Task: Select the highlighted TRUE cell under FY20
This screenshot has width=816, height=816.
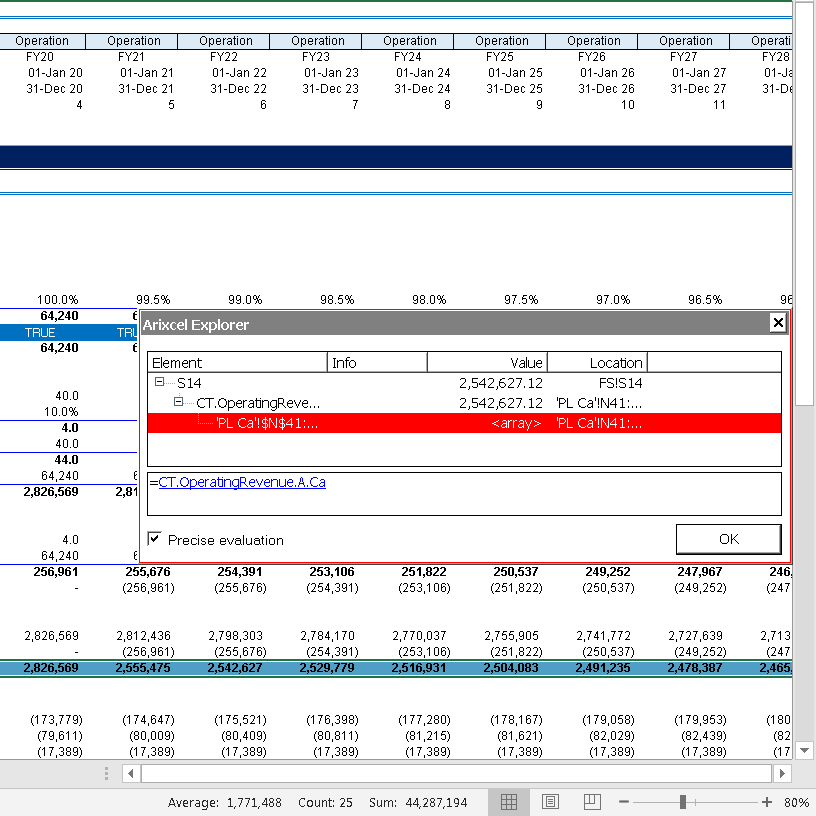Action: [x=41, y=332]
